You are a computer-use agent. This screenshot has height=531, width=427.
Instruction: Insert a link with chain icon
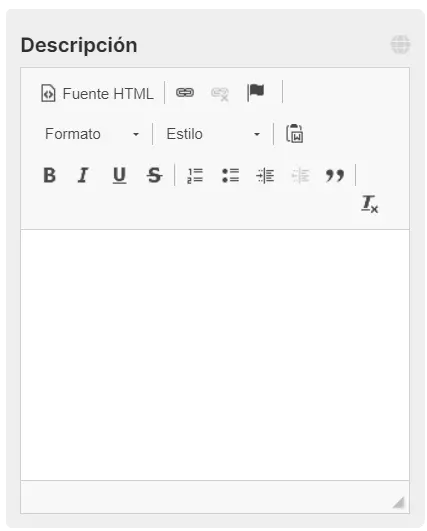coord(185,92)
